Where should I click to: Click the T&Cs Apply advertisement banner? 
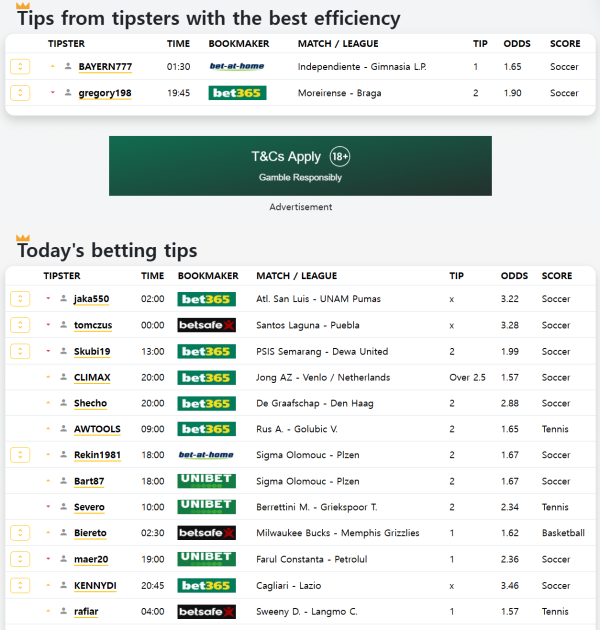click(x=300, y=166)
